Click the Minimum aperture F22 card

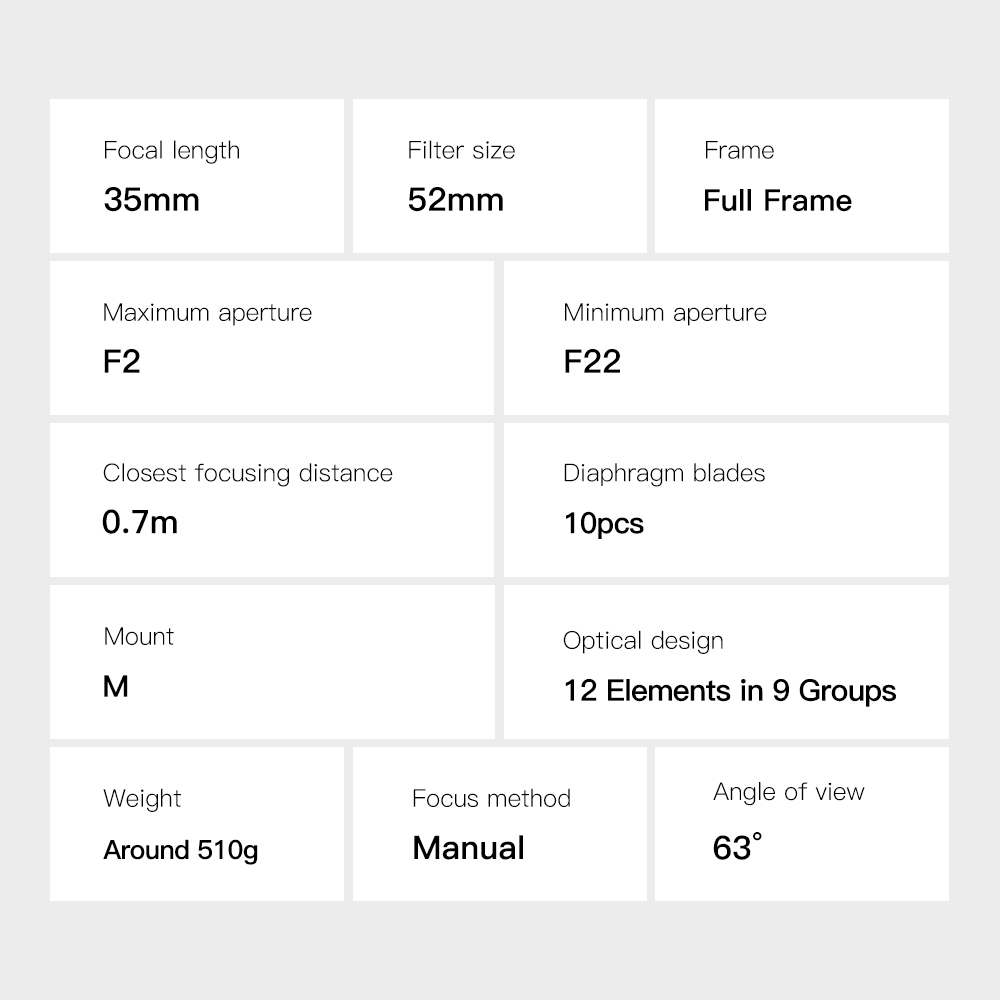726,338
